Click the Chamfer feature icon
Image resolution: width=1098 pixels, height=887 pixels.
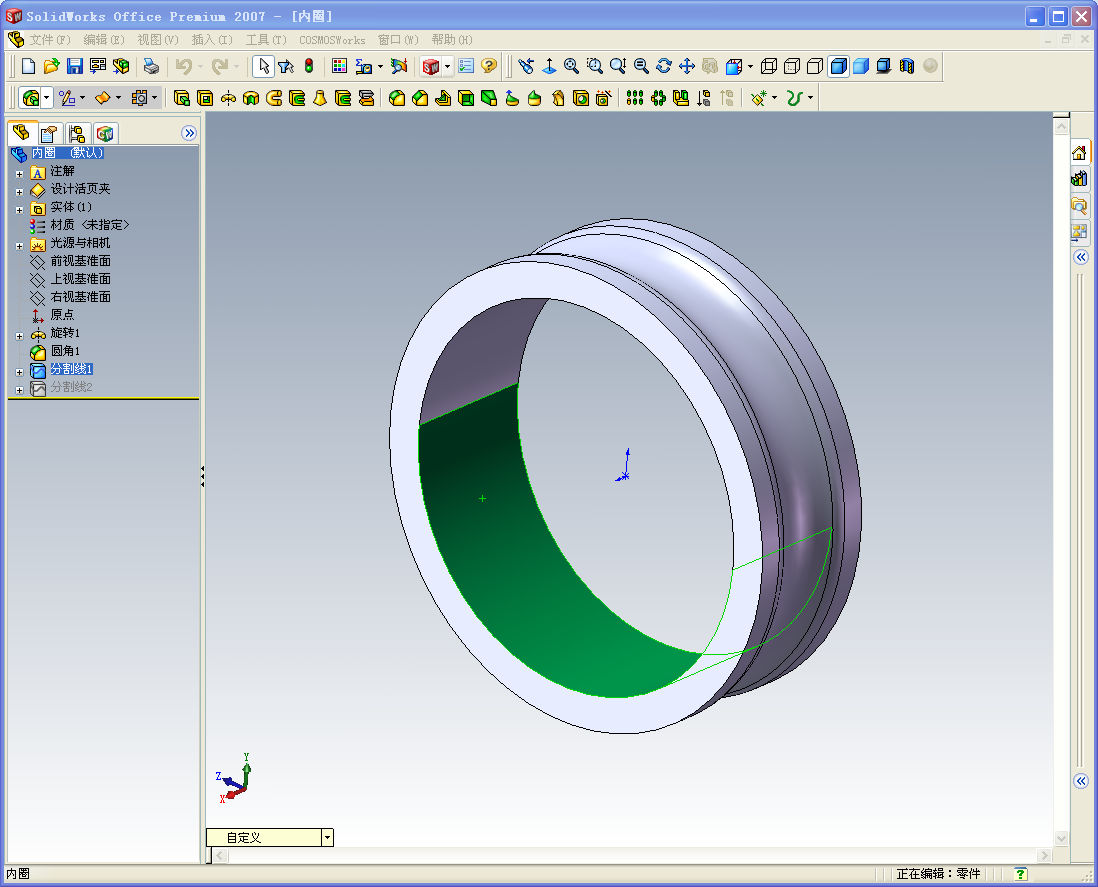click(x=419, y=98)
